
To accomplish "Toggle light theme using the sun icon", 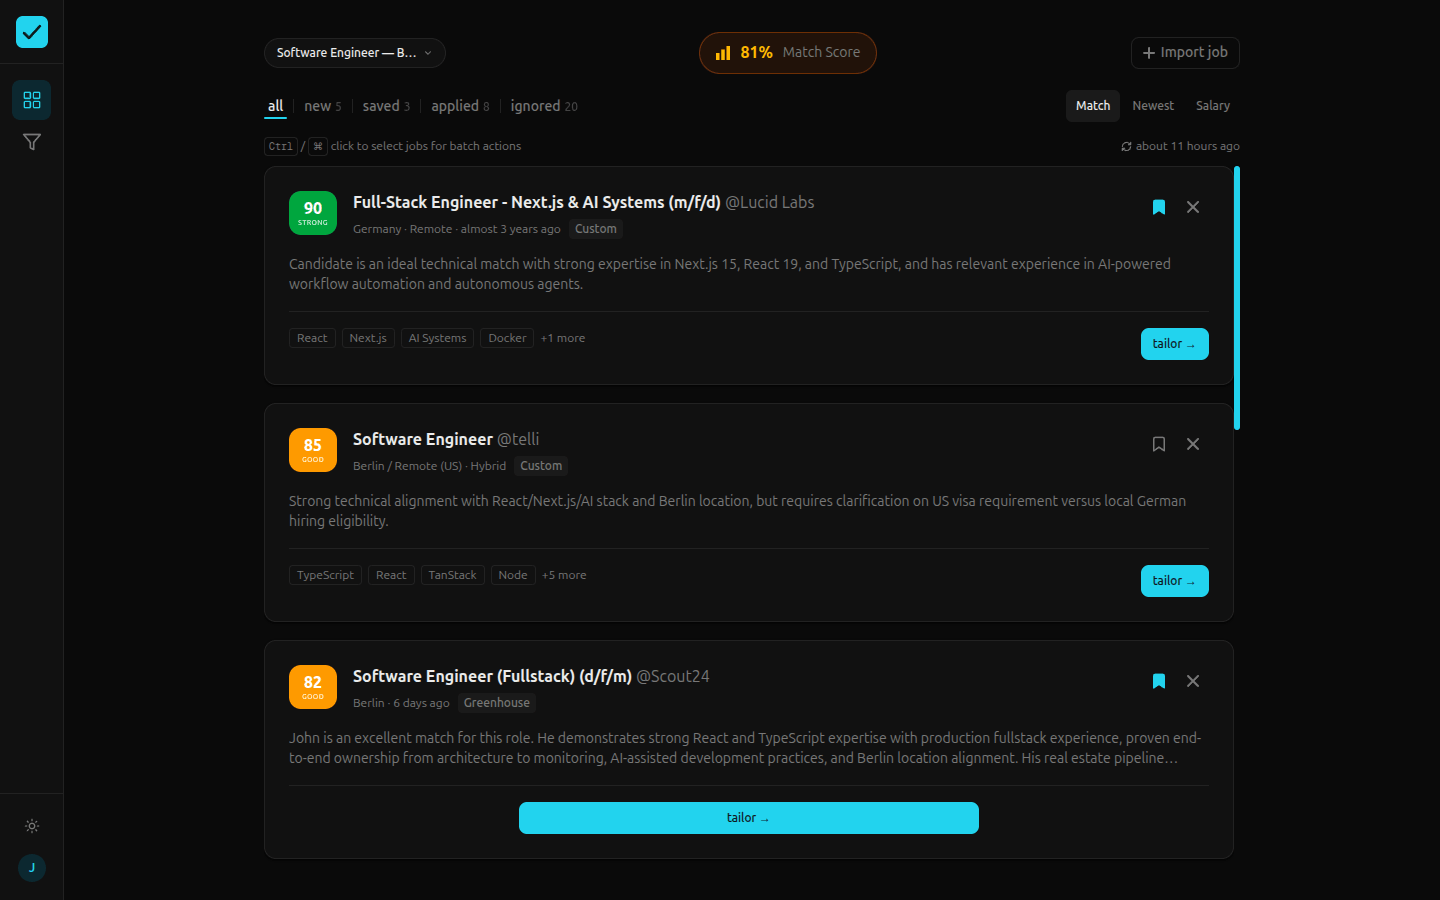I will point(32,826).
